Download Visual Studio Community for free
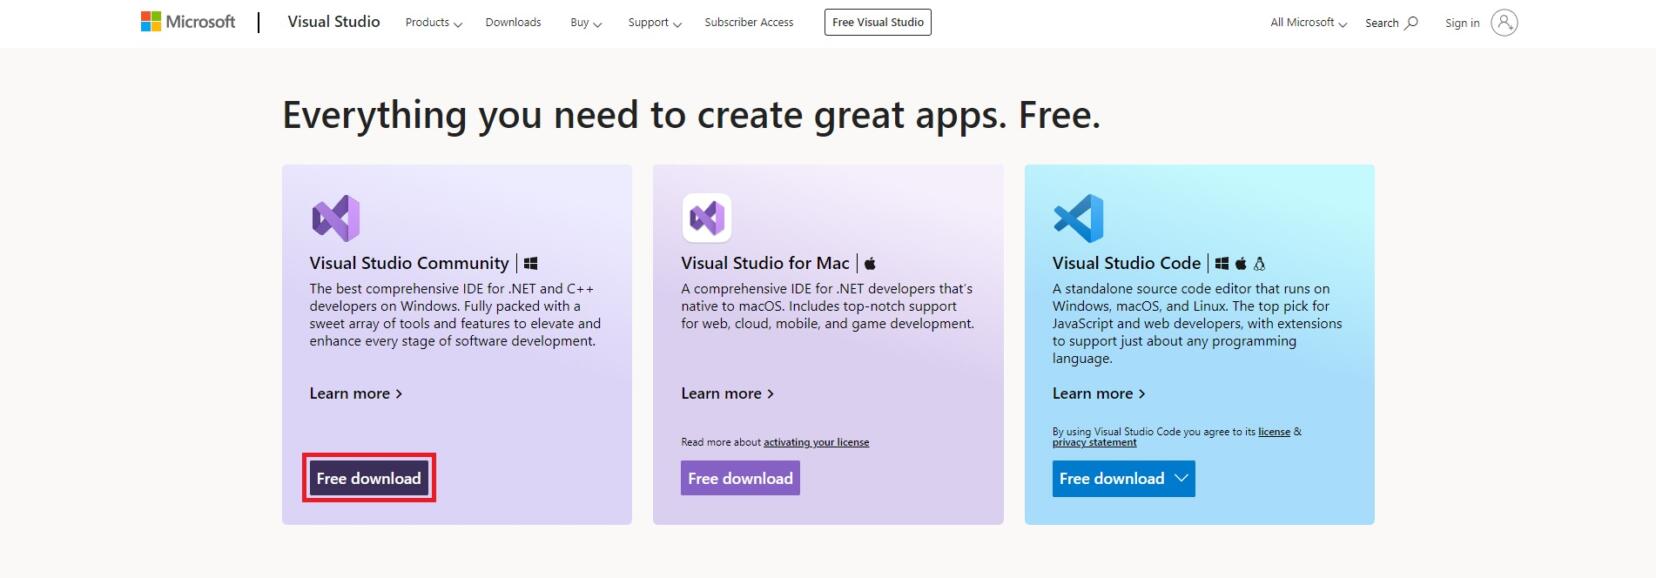The height and width of the screenshot is (578, 1656). [369, 479]
